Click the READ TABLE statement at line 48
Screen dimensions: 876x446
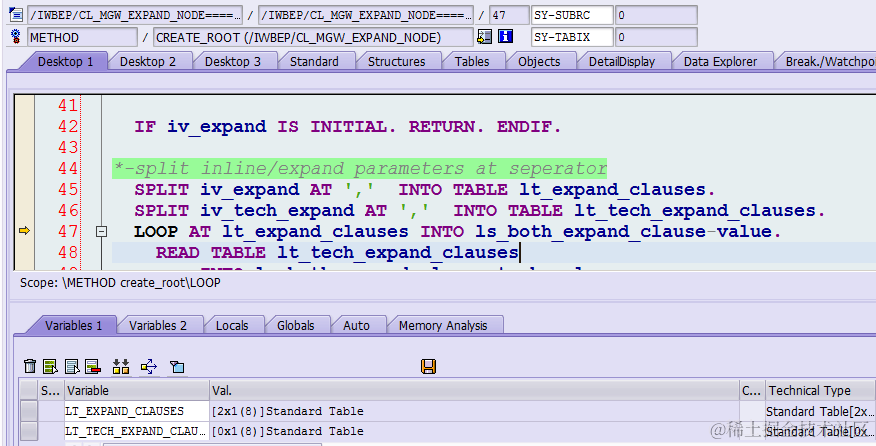(x=337, y=253)
